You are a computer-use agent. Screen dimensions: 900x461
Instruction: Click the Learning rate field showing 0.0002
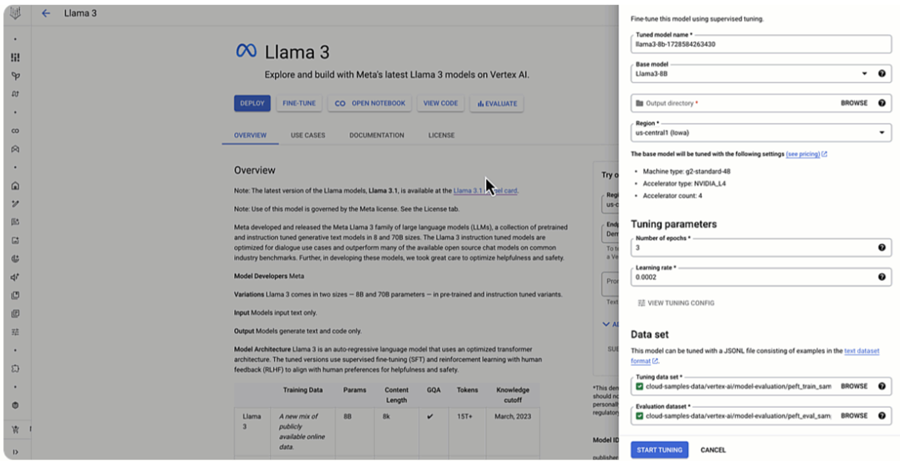pos(761,277)
